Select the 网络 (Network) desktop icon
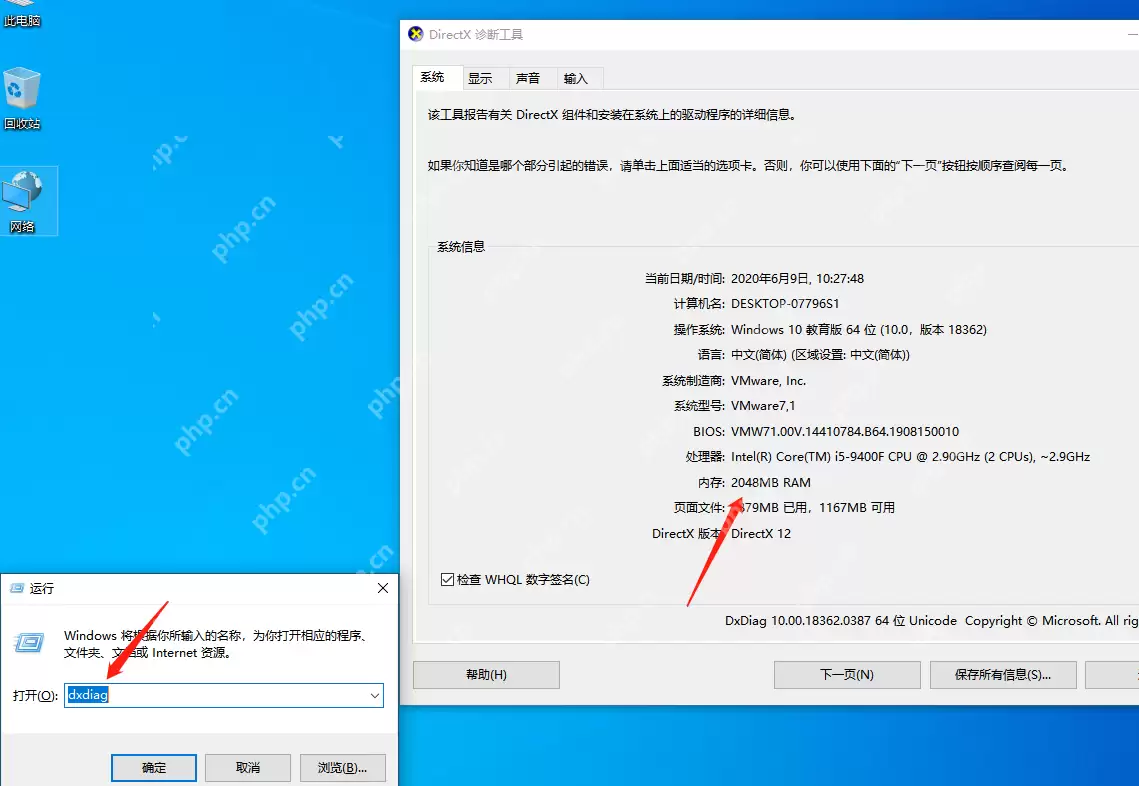Screen dimensions: 1139x786 22,200
